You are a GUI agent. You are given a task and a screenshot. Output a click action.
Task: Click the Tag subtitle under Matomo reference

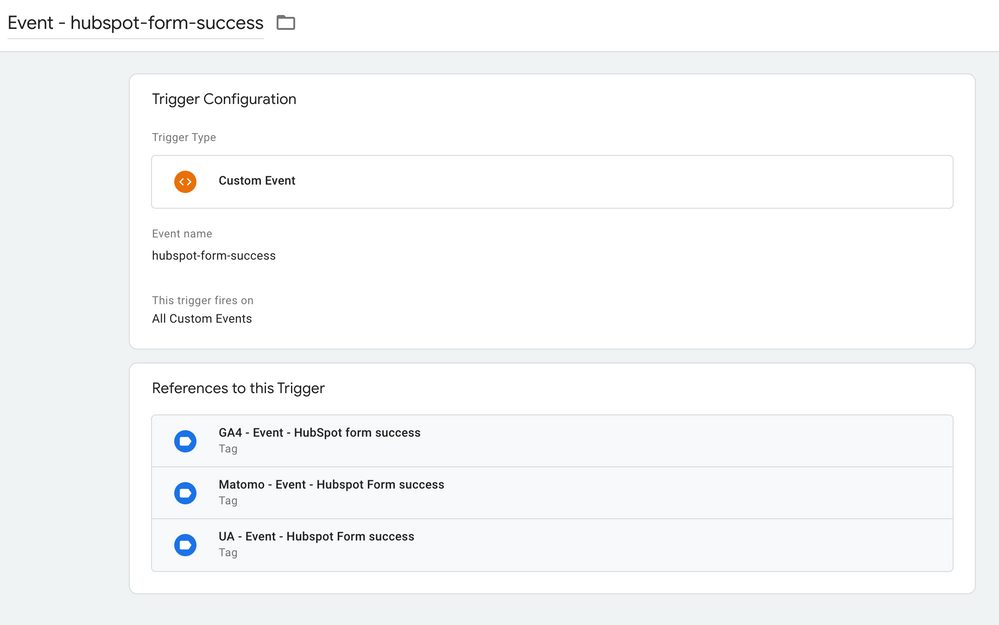click(x=228, y=501)
